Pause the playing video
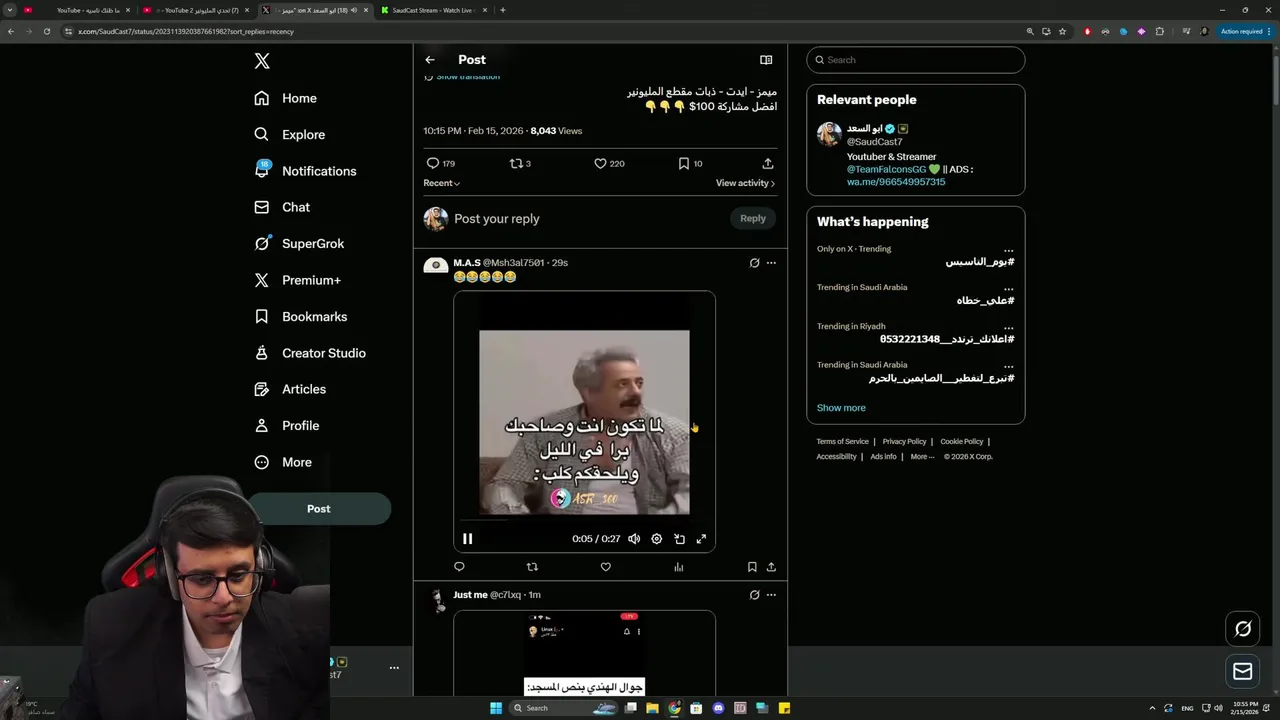 [x=467, y=539]
